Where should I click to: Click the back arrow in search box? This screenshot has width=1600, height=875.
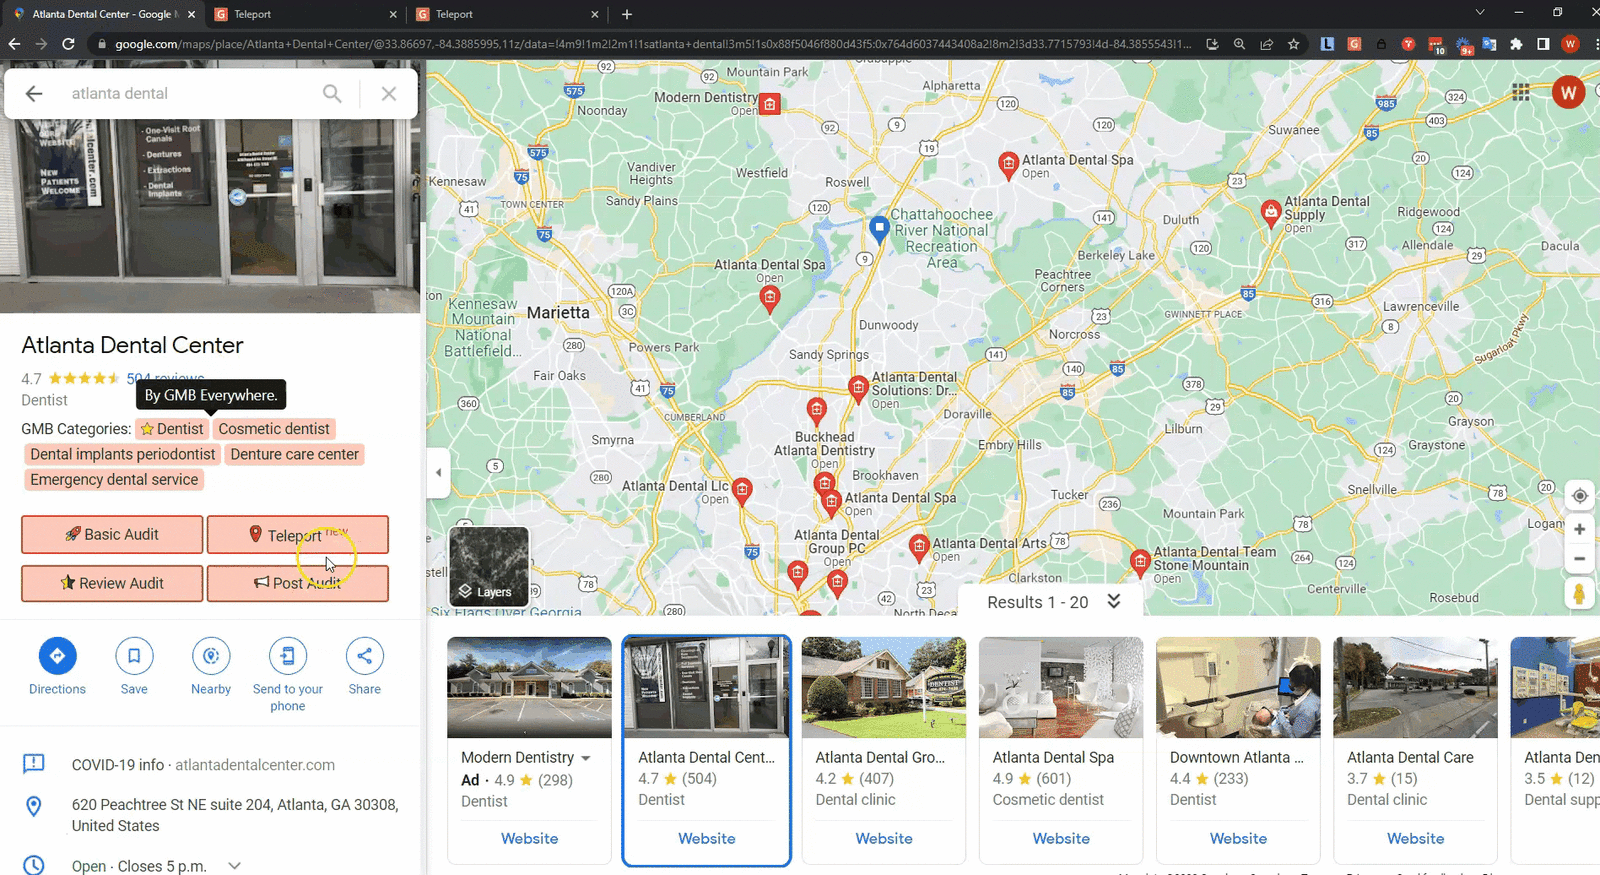tap(34, 93)
